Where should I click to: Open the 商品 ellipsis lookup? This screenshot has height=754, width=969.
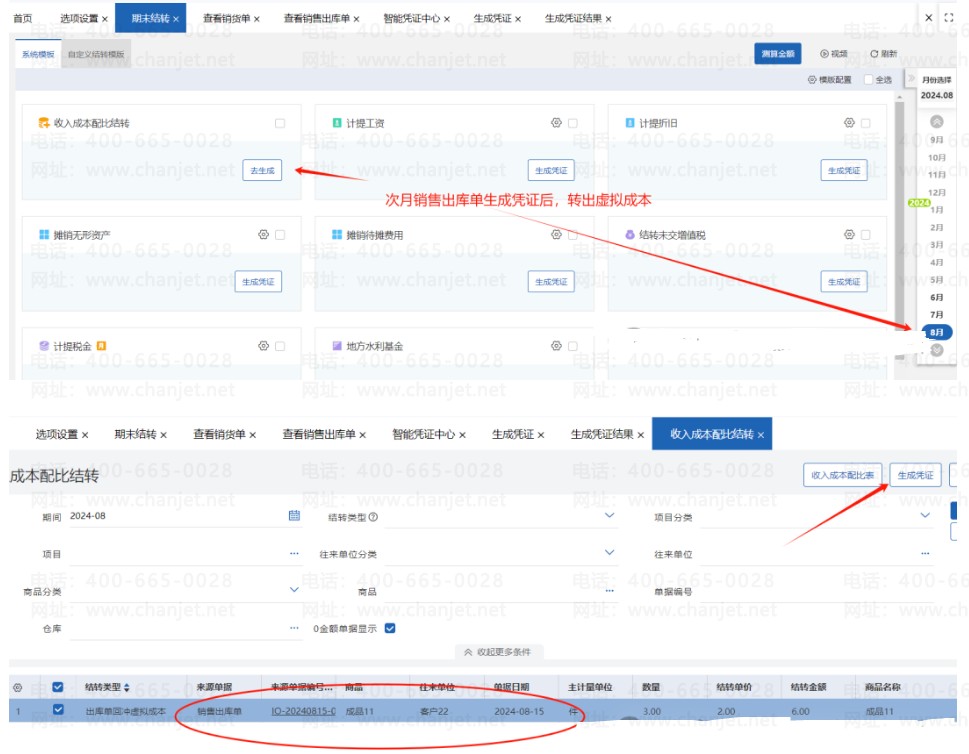coord(609,591)
